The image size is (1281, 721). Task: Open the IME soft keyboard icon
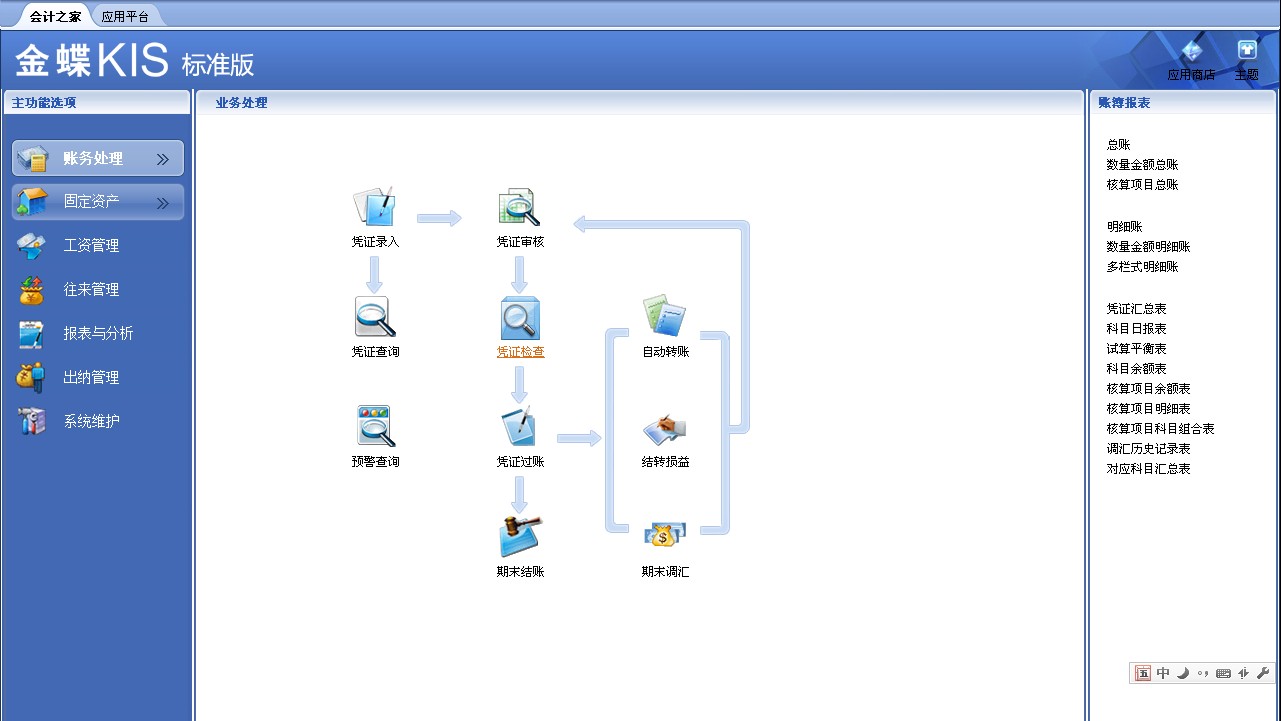pos(1223,674)
